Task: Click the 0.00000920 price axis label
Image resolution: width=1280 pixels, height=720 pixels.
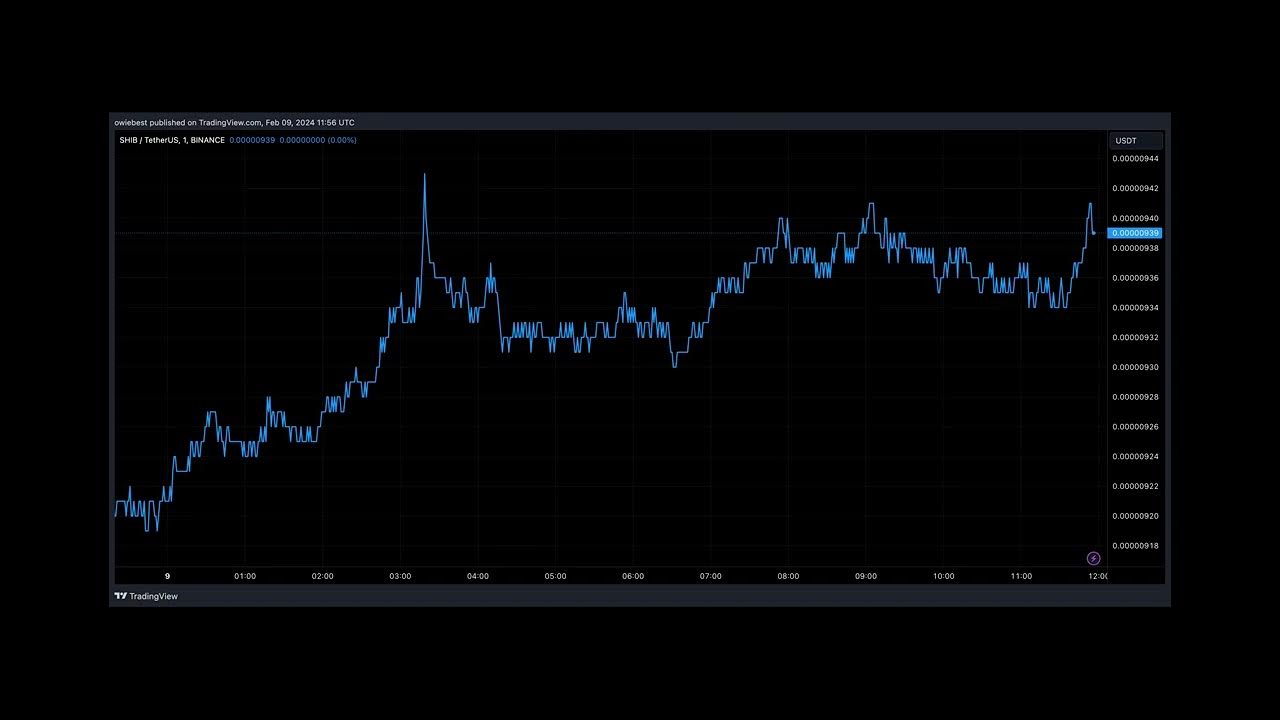Action: pyautogui.click(x=1135, y=516)
